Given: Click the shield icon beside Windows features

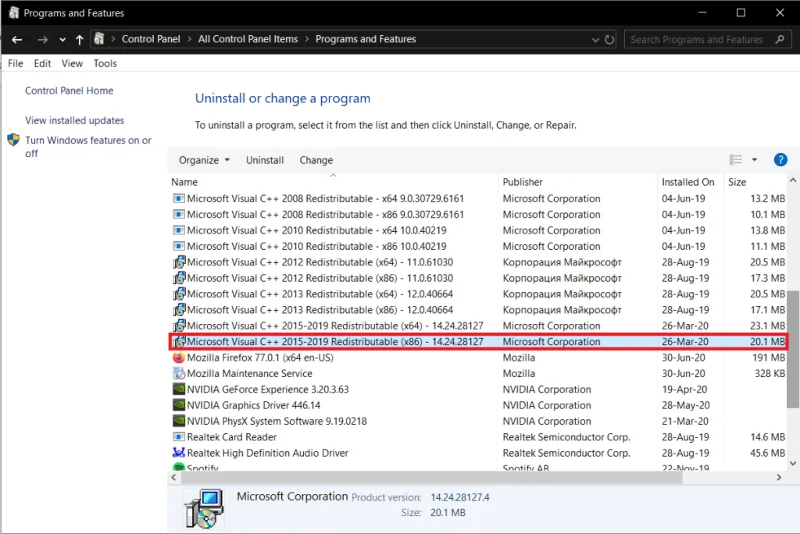Looking at the screenshot, I should pyautogui.click(x=13, y=140).
